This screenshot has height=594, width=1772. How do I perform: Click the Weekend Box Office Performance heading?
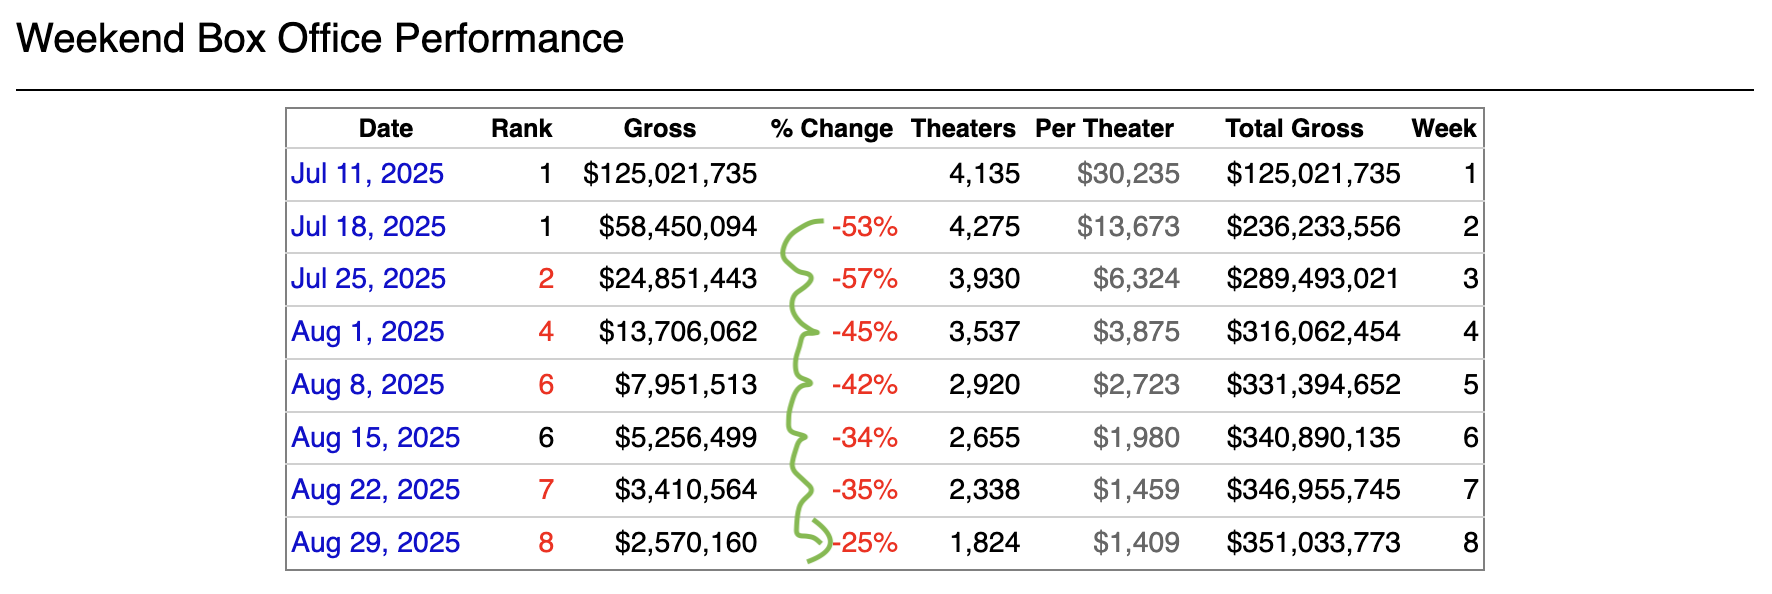click(x=320, y=39)
